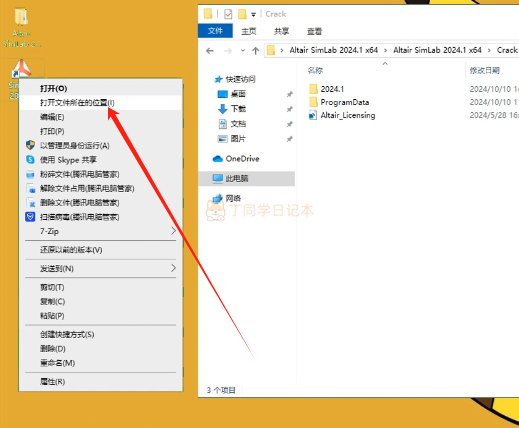
Task: Open the recent locations dropdown
Action: click(x=243, y=51)
